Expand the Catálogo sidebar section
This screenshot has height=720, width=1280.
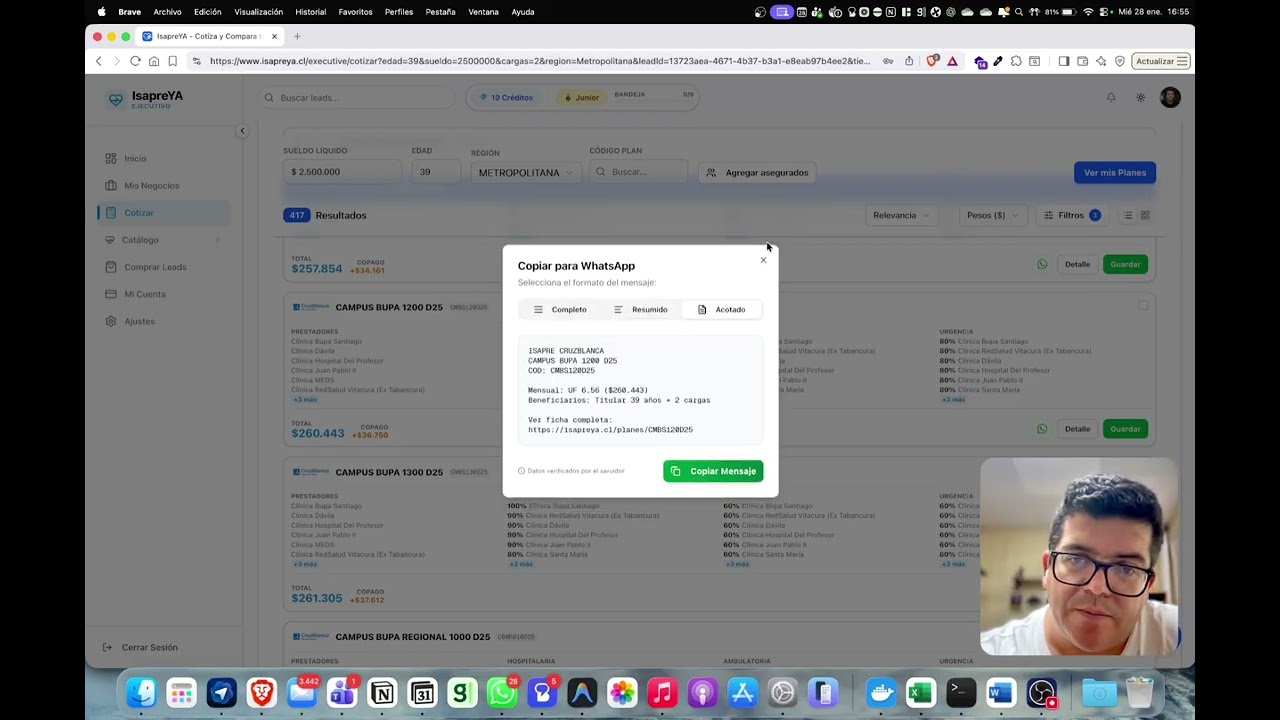coord(164,240)
